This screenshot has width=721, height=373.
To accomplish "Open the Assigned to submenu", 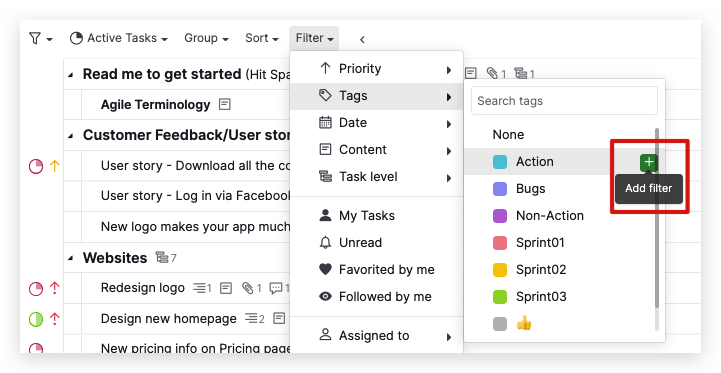I will [x=376, y=336].
